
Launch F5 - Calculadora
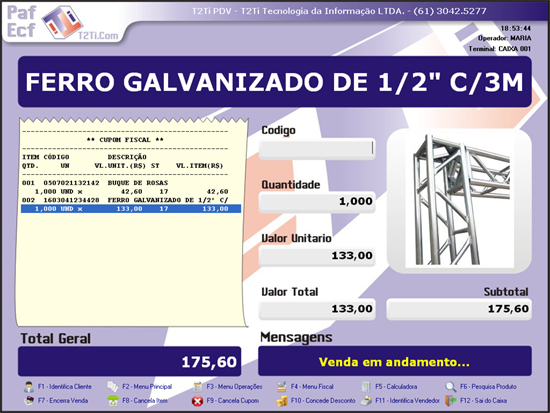pos(396,387)
